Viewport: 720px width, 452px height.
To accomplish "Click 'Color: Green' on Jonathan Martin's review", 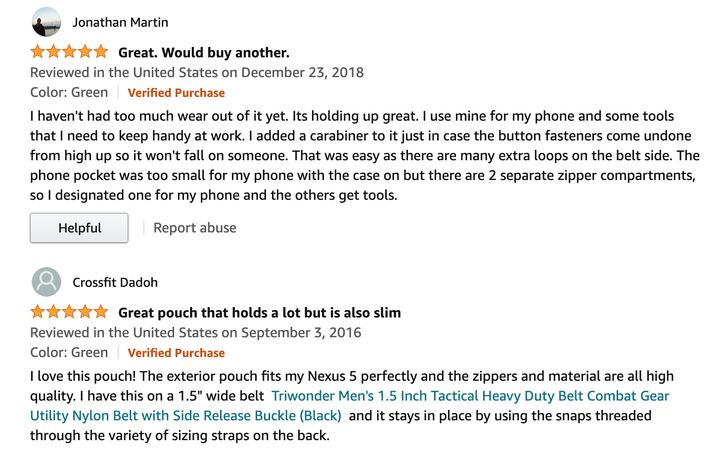I will pyautogui.click(x=69, y=92).
